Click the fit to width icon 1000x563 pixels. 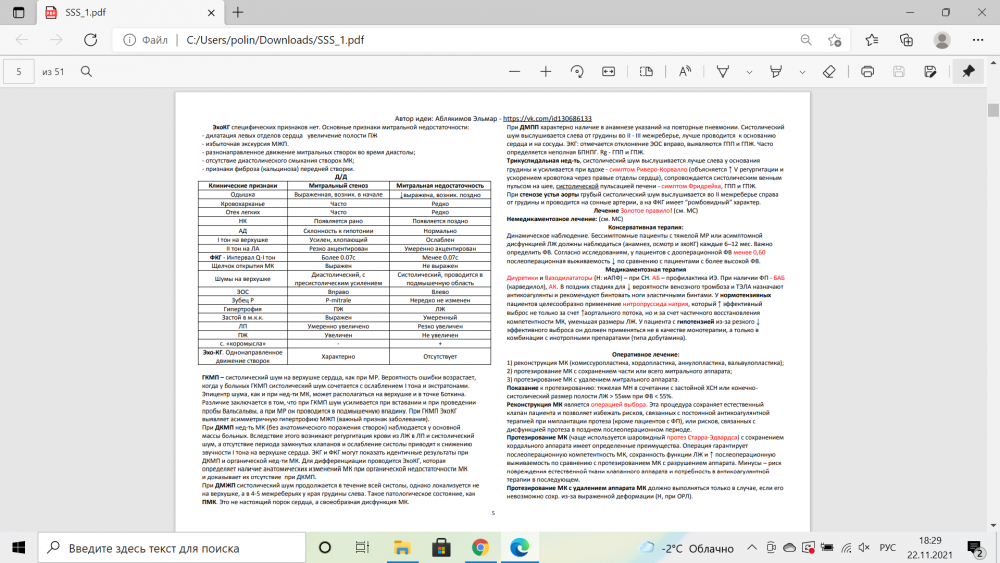609,72
